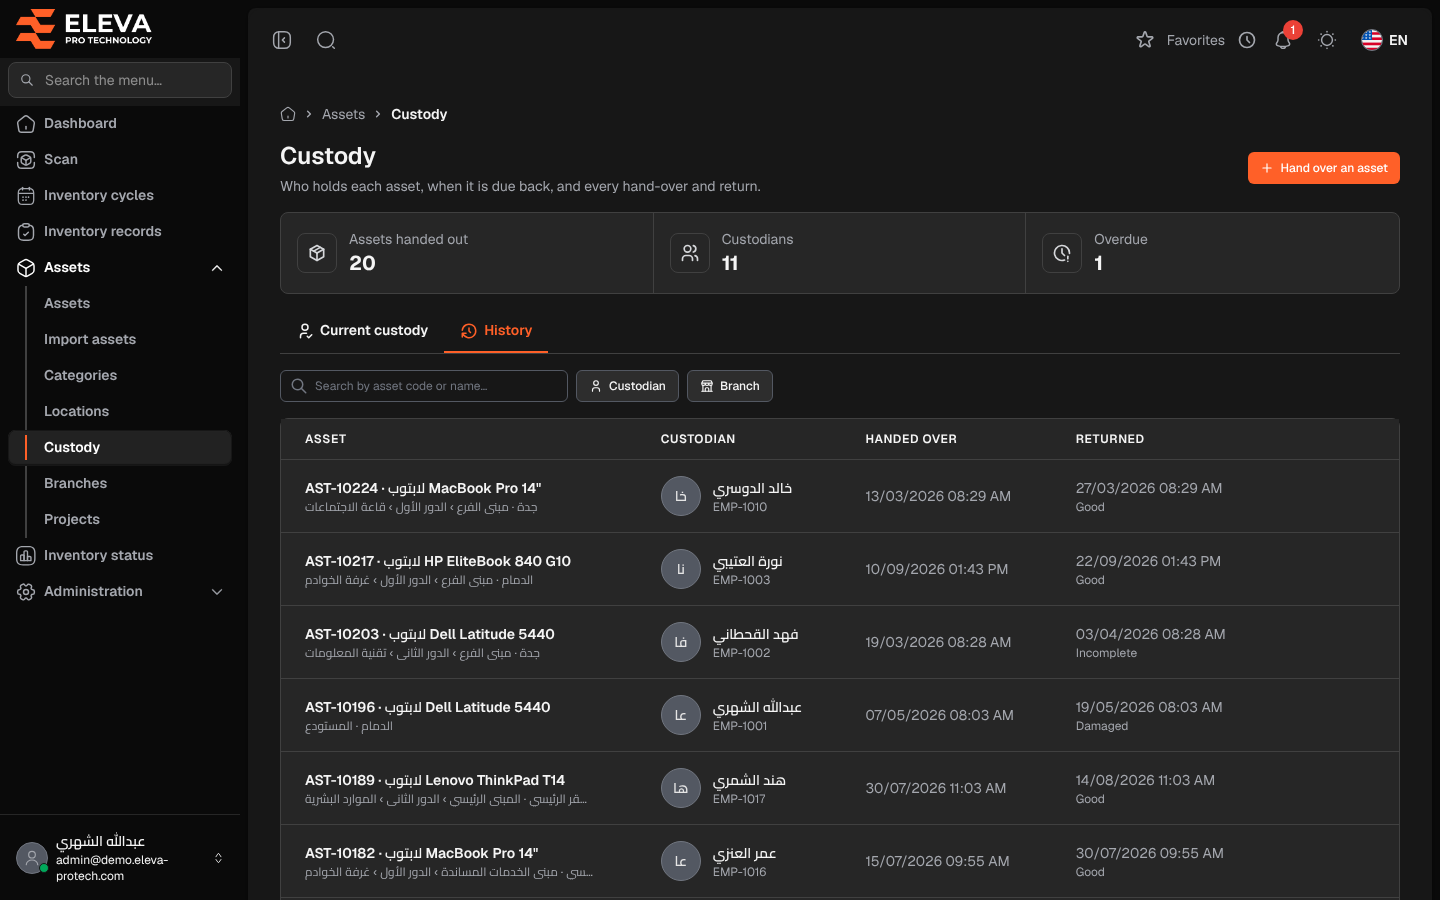This screenshot has height=900, width=1440.
Task: Click the Inventory cycles calendar icon
Action: point(26,196)
